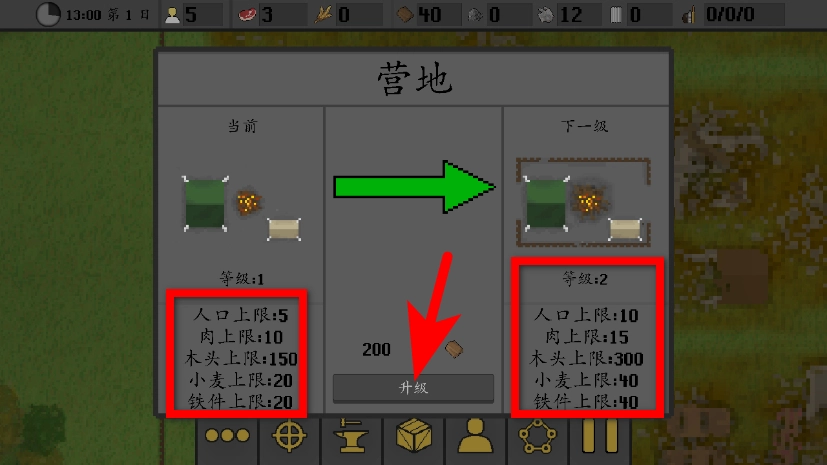Pause the game with pause icon

pyautogui.click(x=600, y=436)
